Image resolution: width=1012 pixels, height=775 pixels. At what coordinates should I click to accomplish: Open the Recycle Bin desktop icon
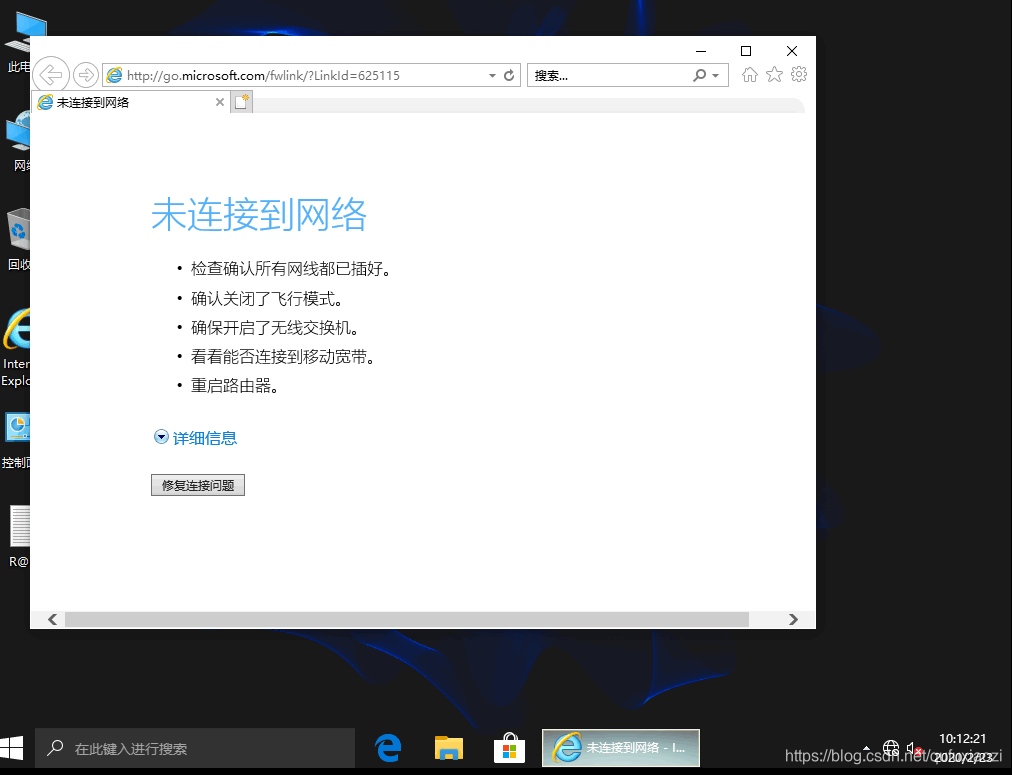(x=18, y=235)
